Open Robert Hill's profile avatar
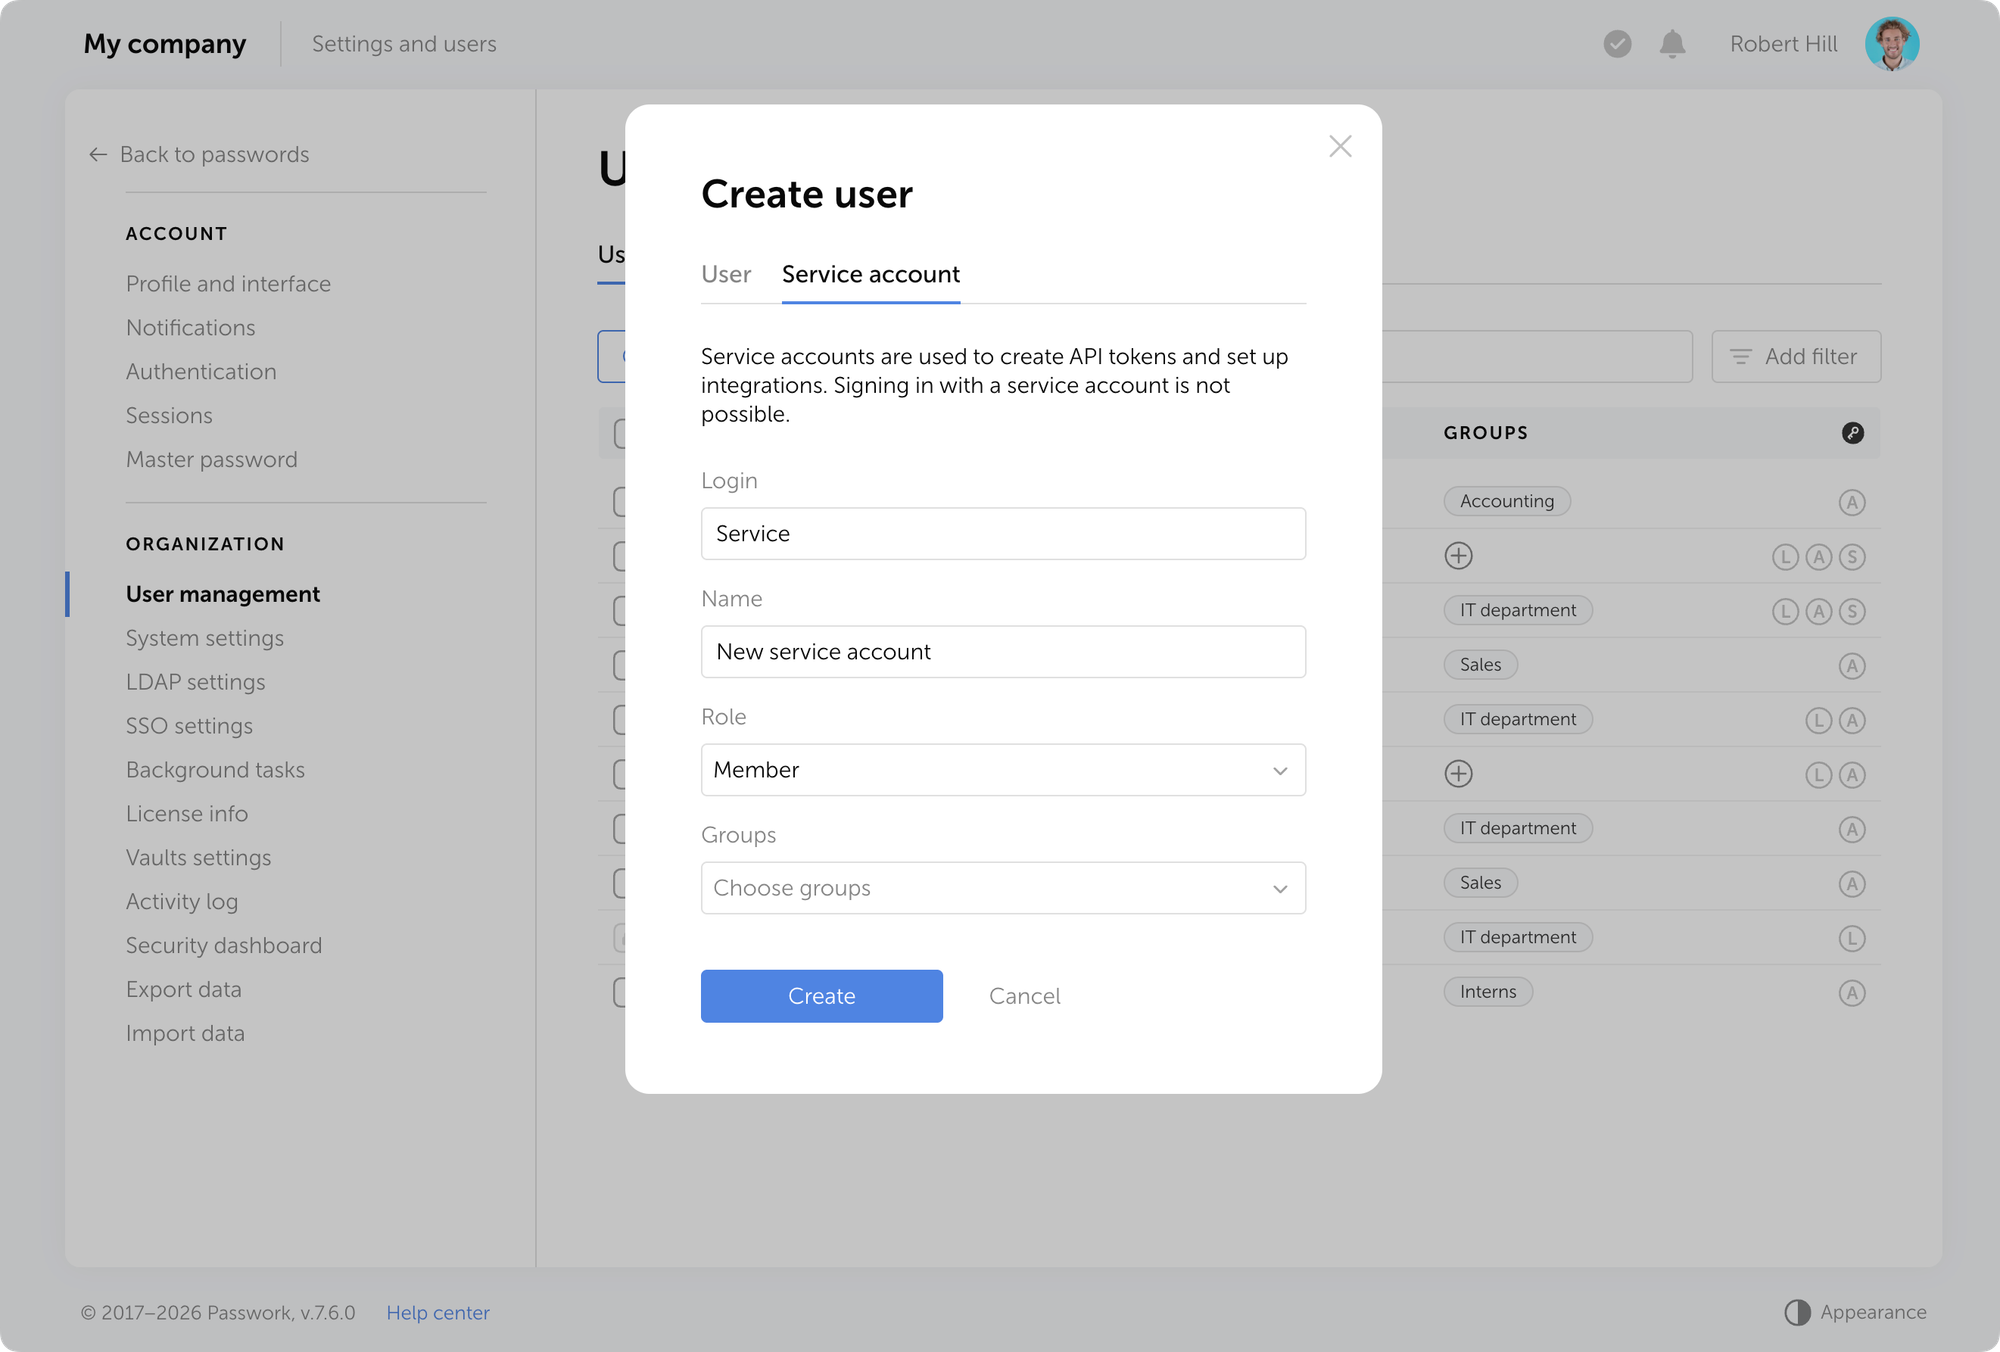The image size is (2000, 1352). pos(1891,44)
